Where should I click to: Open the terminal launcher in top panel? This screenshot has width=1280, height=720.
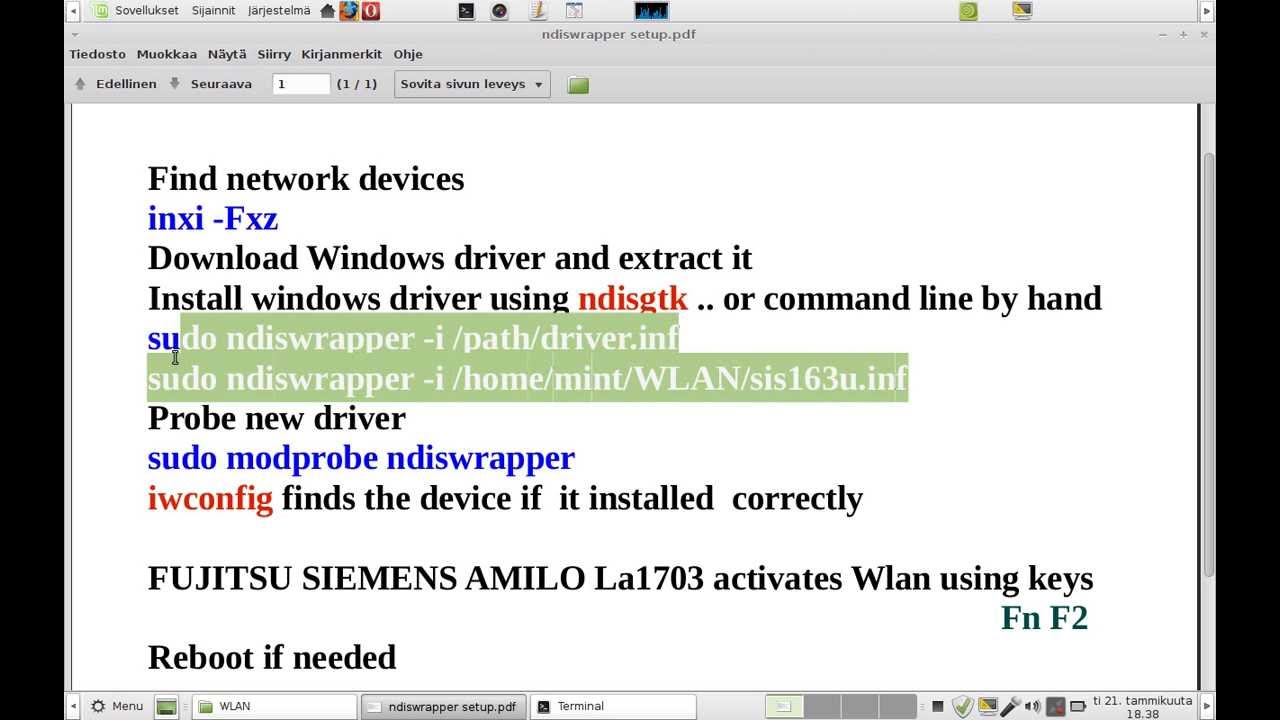tap(466, 11)
